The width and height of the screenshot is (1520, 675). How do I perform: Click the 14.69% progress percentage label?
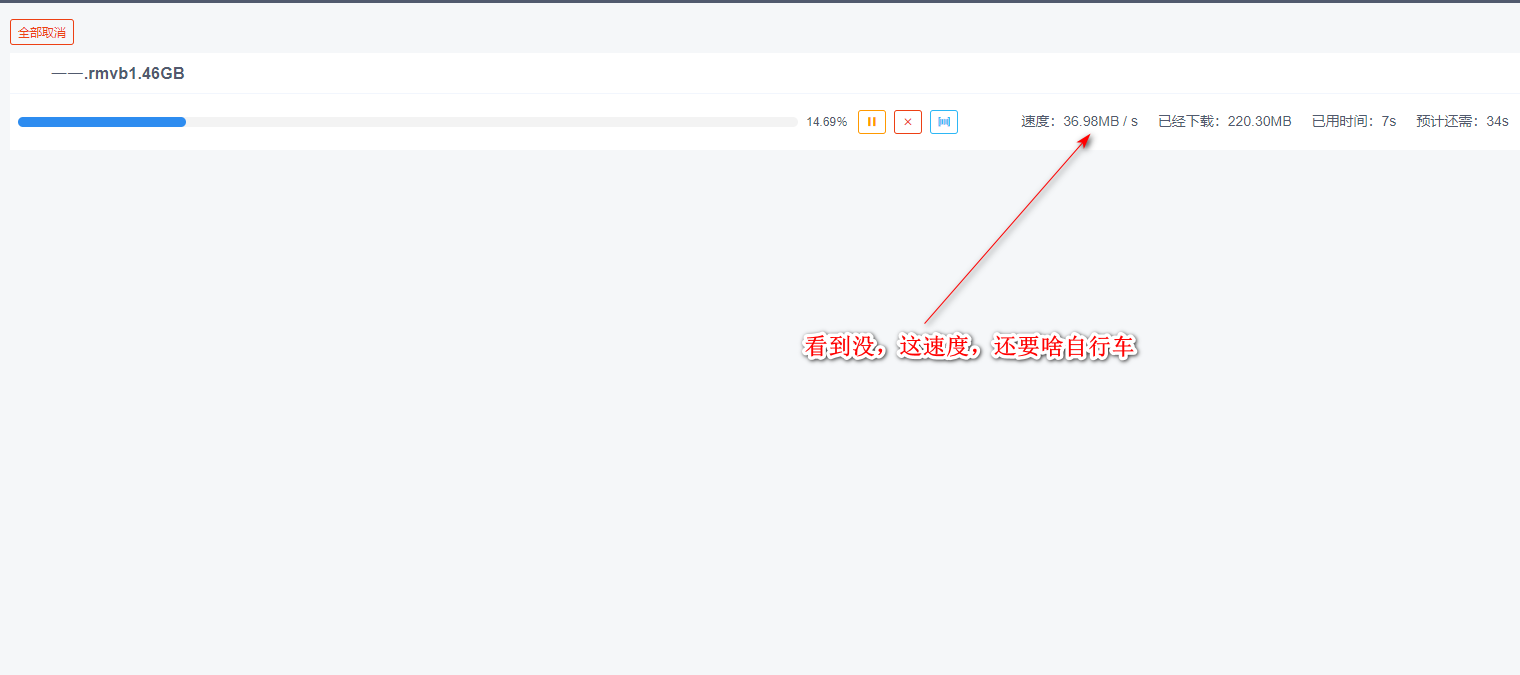click(x=827, y=121)
